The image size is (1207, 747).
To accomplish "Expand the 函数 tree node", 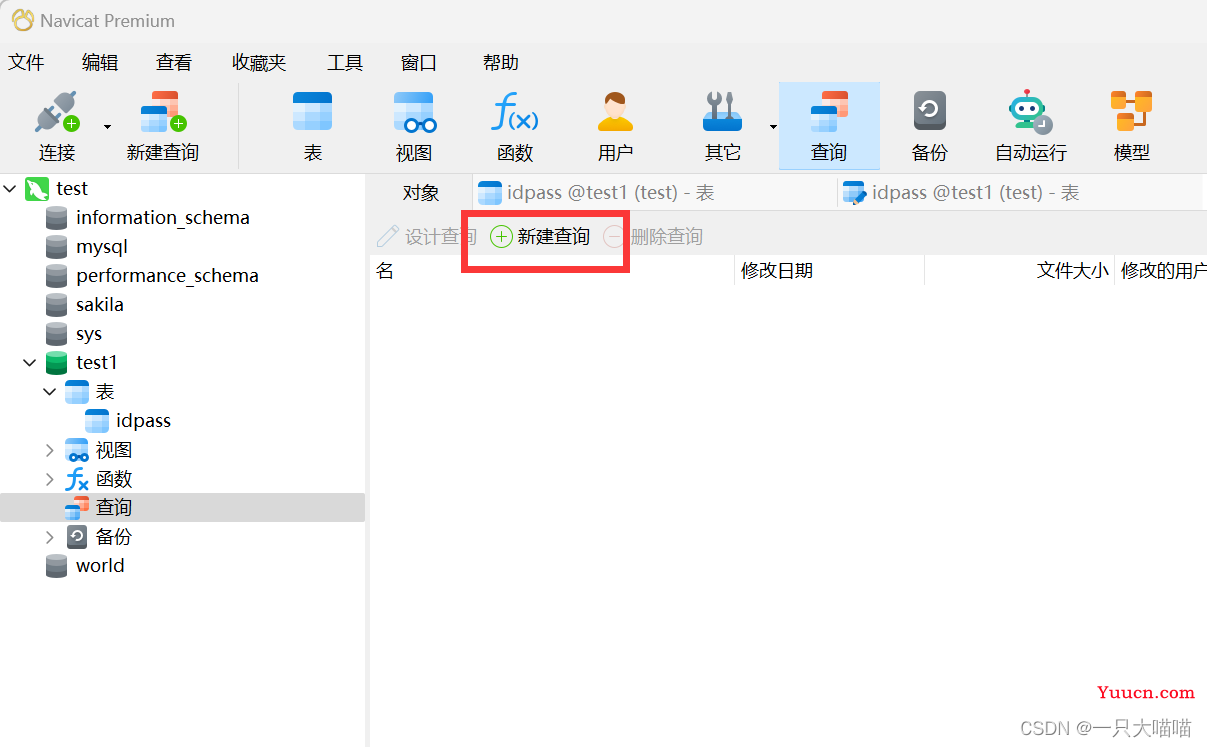I will (x=50, y=479).
